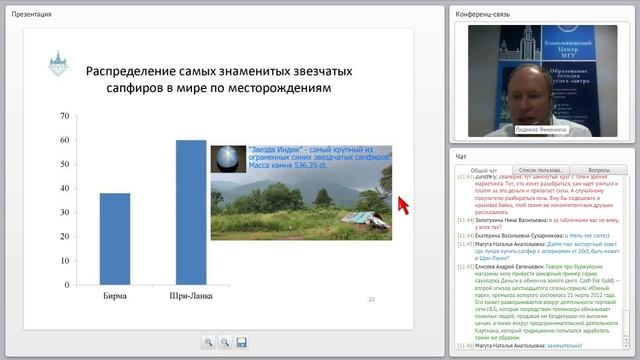Click the star sapphire photo on slide
640x360 pixels.
228,159
